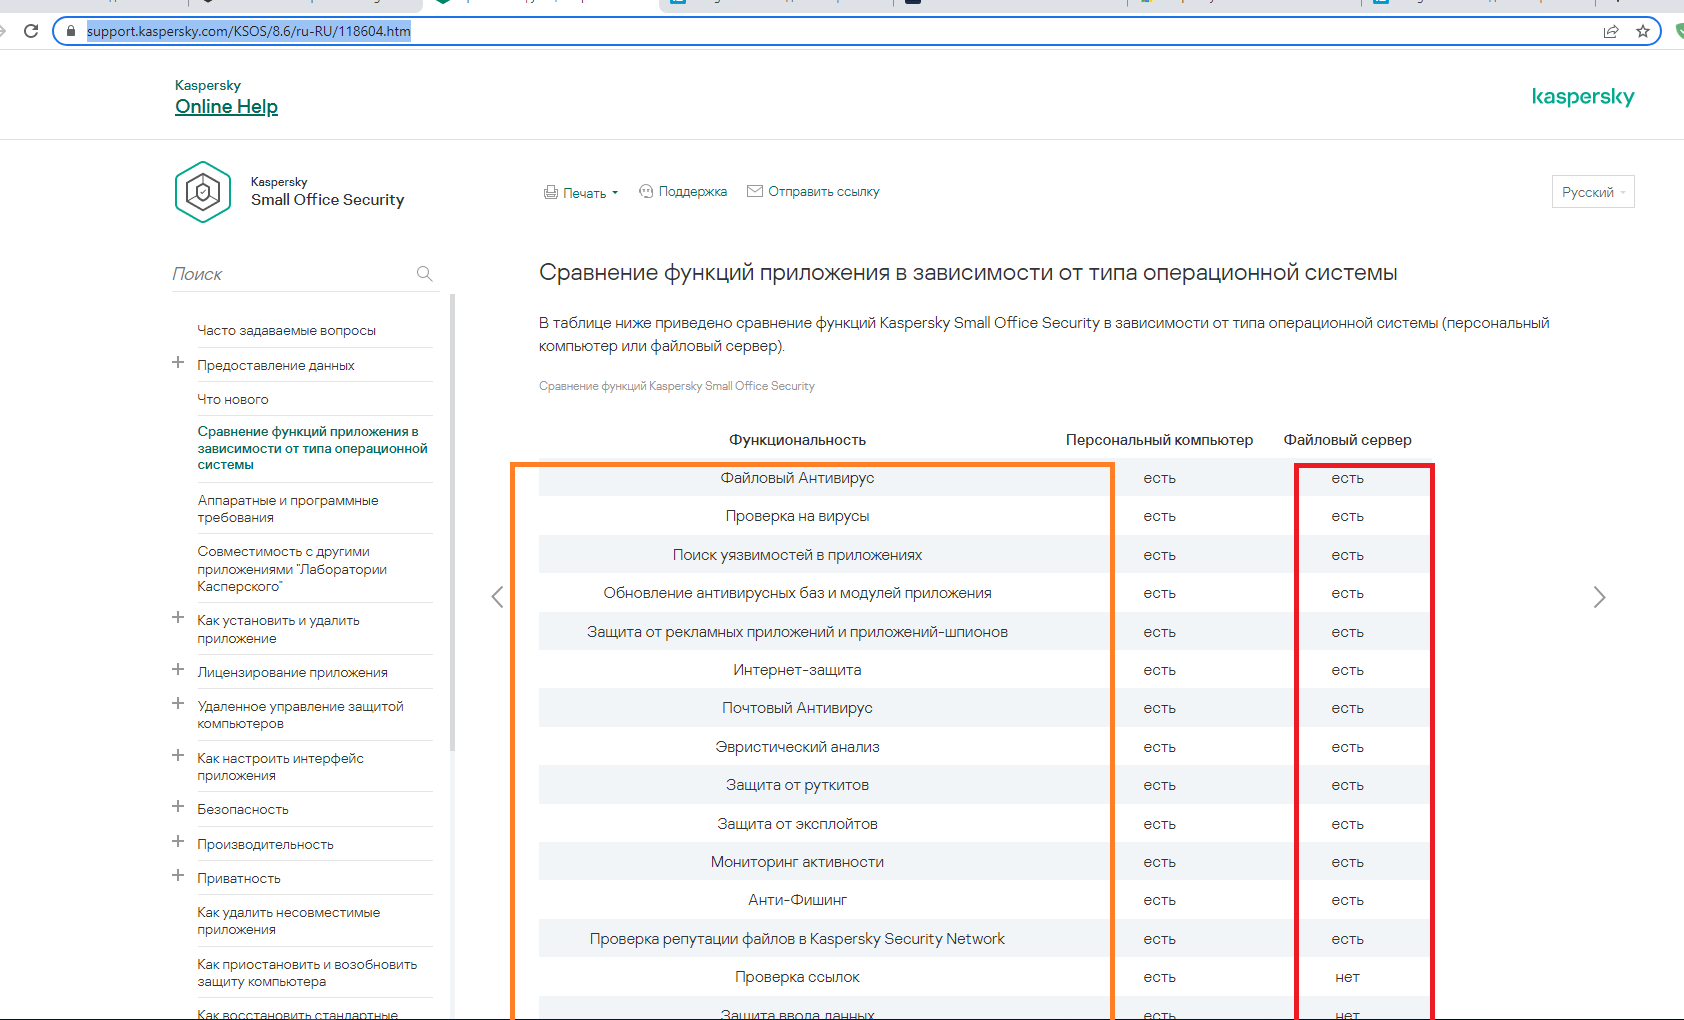Click Поиск уязвимостей в приложениях row

tap(797, 555)
